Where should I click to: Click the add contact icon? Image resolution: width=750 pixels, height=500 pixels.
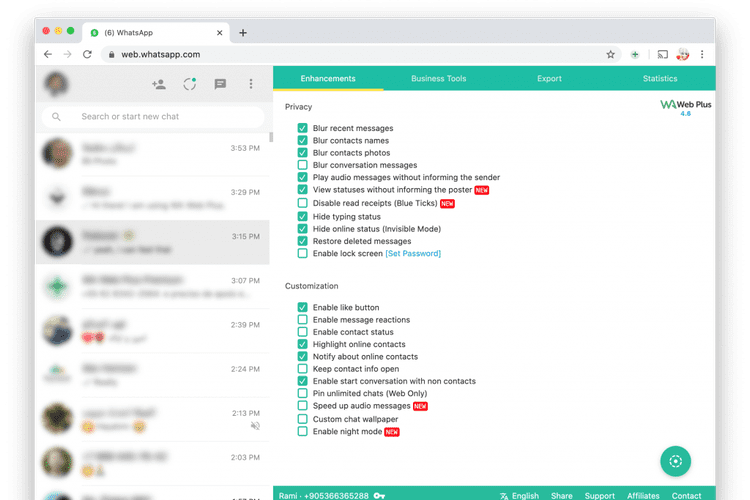click(x=158, y=85)
